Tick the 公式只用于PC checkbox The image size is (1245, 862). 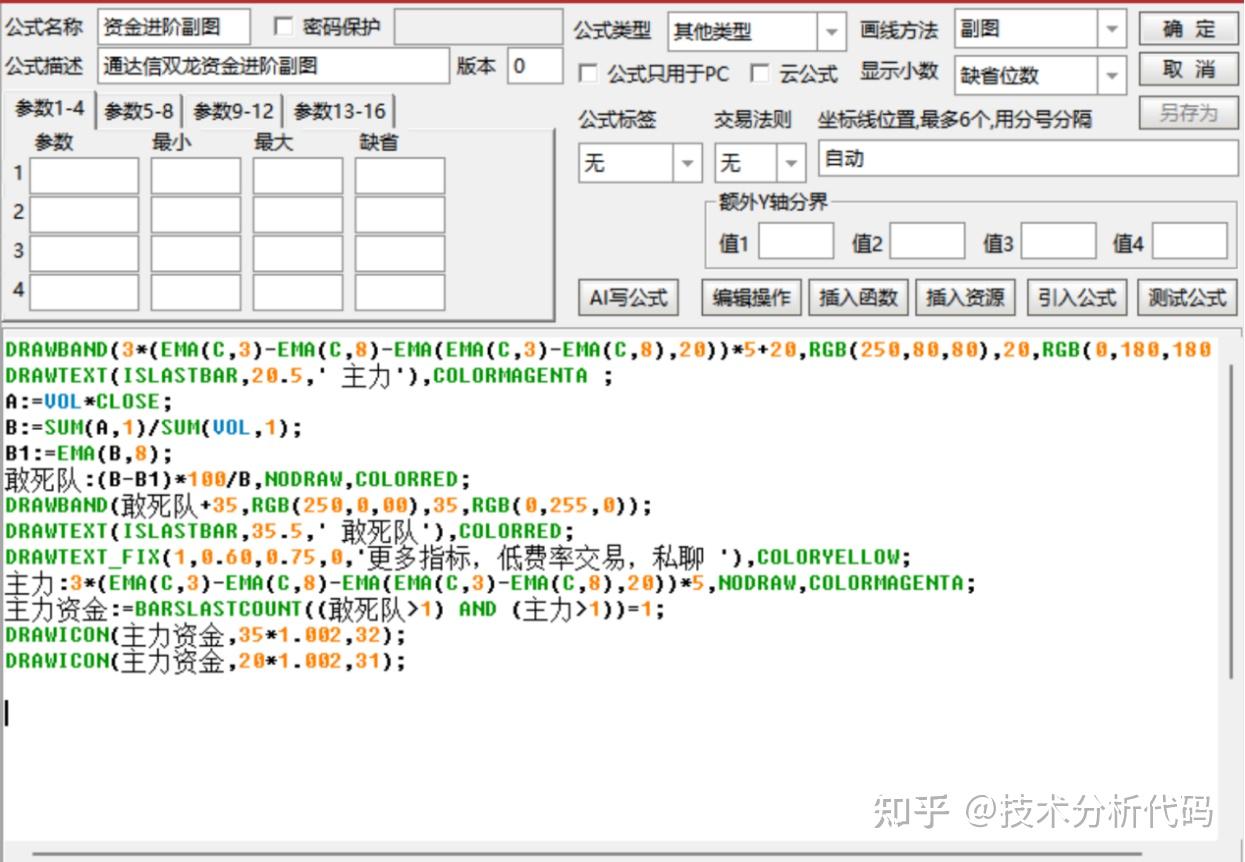[x=589, y=74]
